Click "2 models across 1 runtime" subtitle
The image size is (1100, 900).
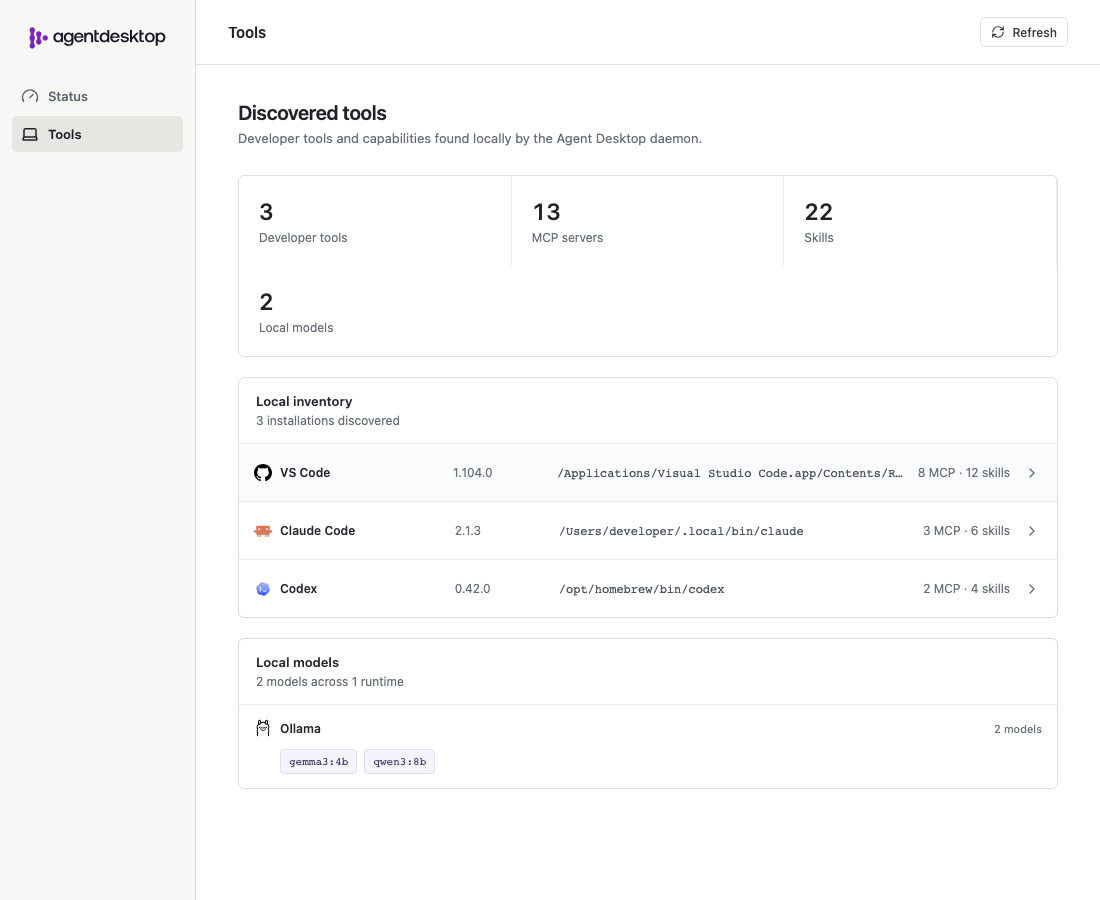coord(330,682)
